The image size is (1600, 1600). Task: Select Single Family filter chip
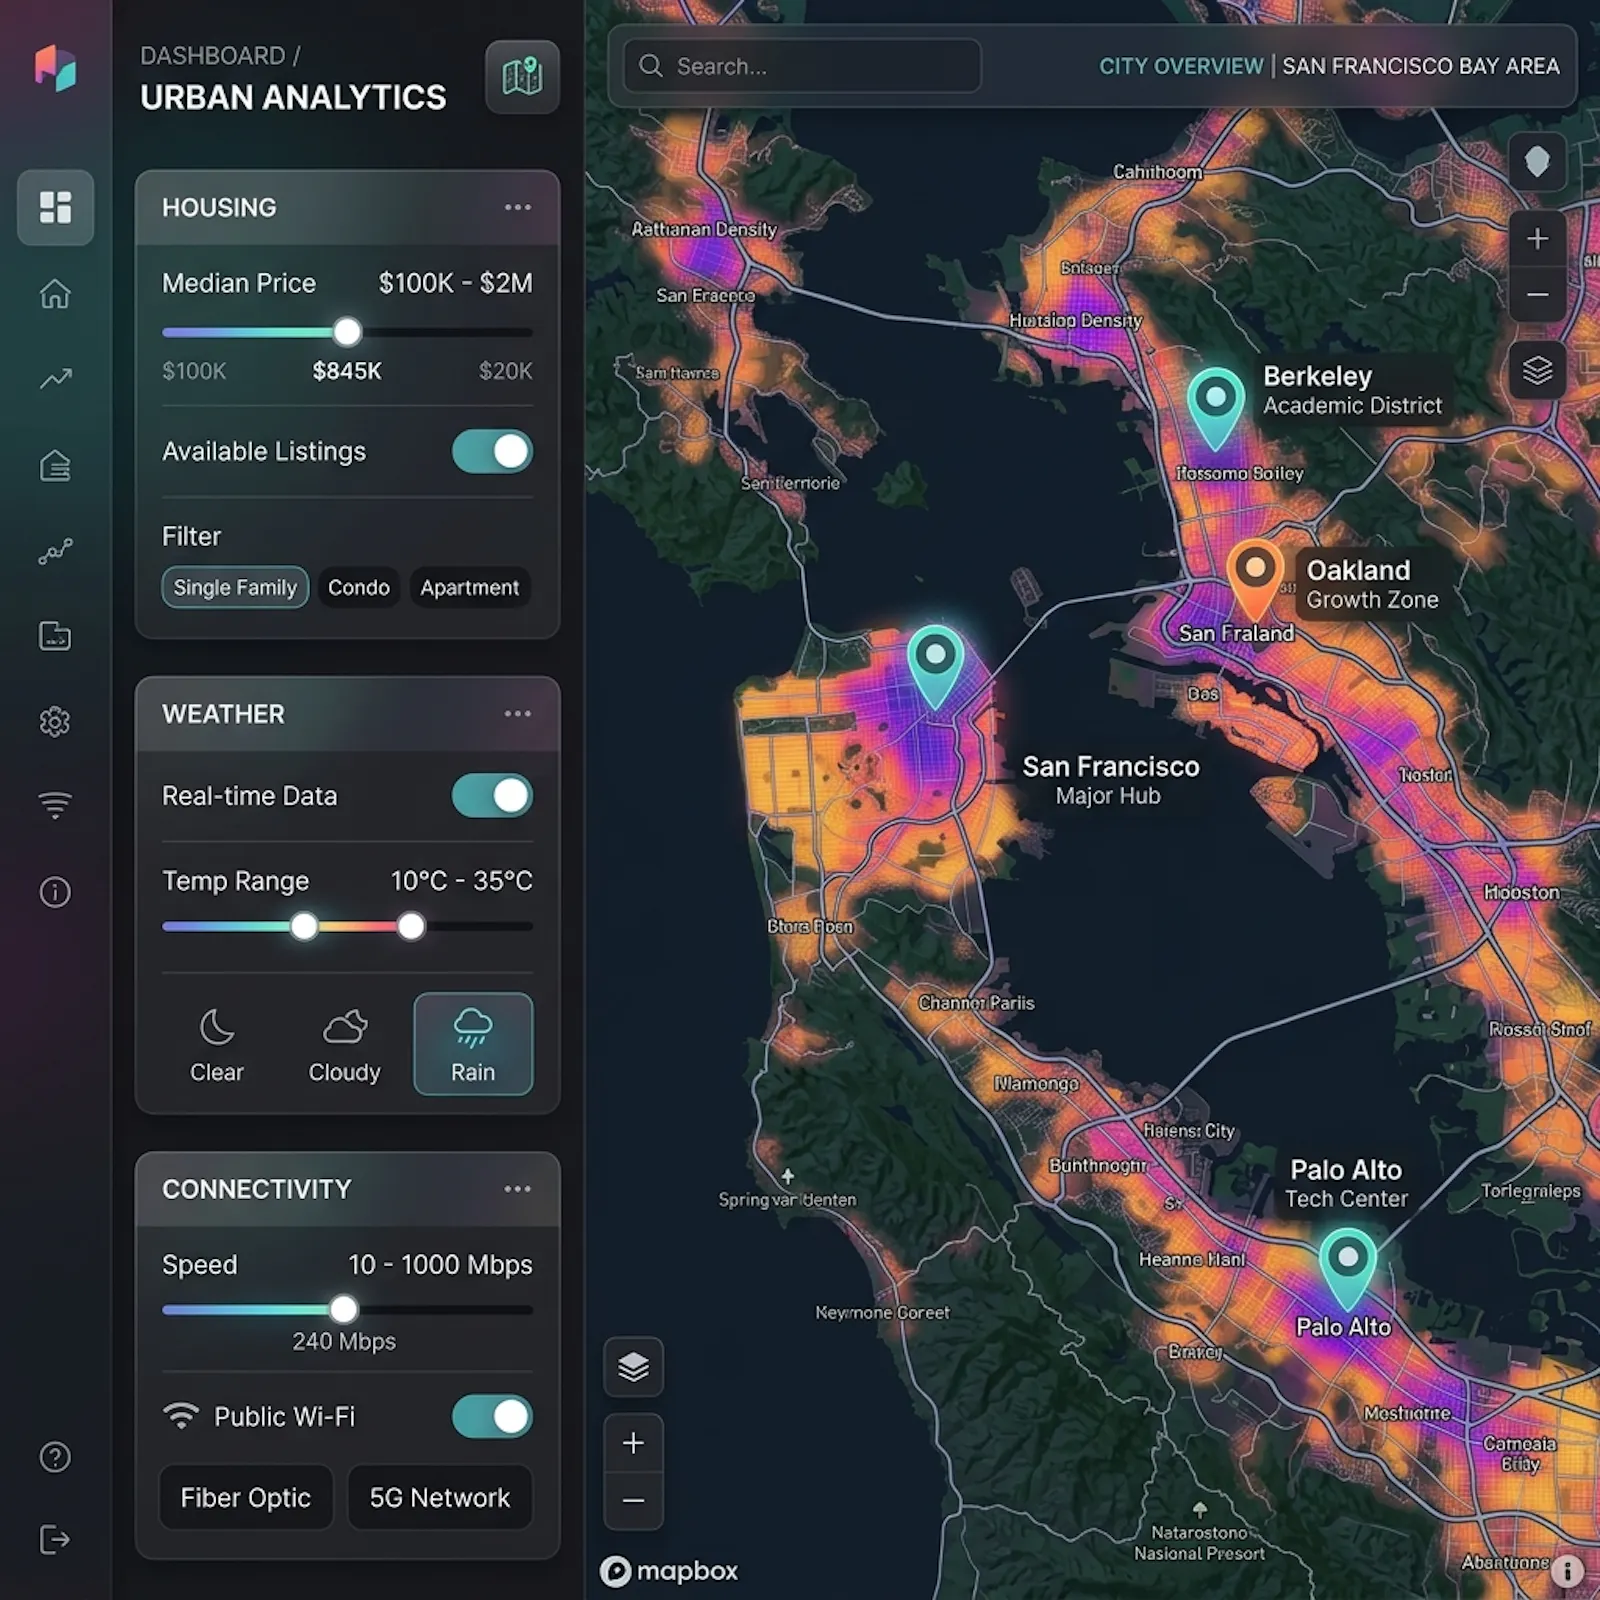[x=235, y=588]
